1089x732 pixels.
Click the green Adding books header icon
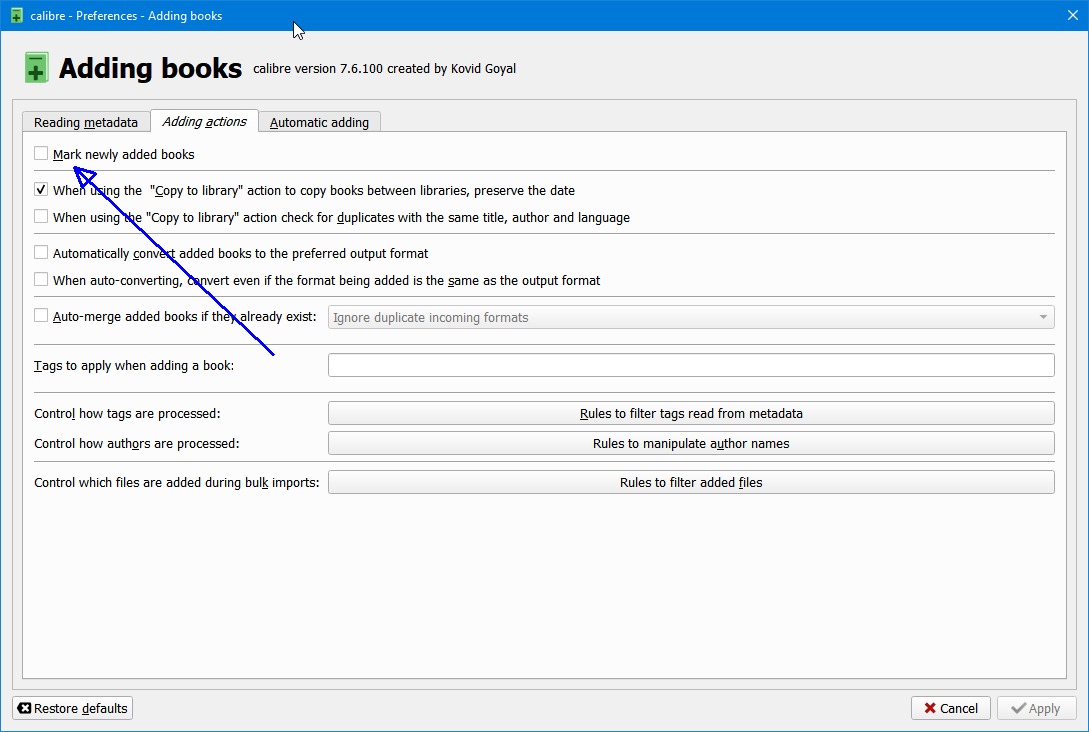36,68
